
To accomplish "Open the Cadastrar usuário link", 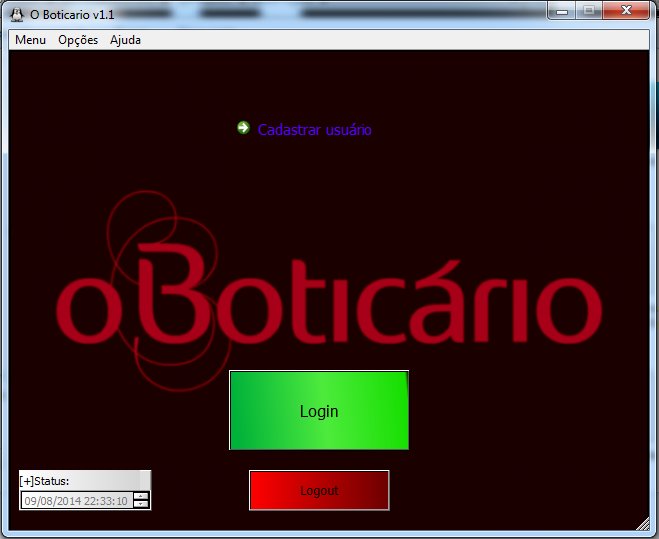I will (314, 130).
